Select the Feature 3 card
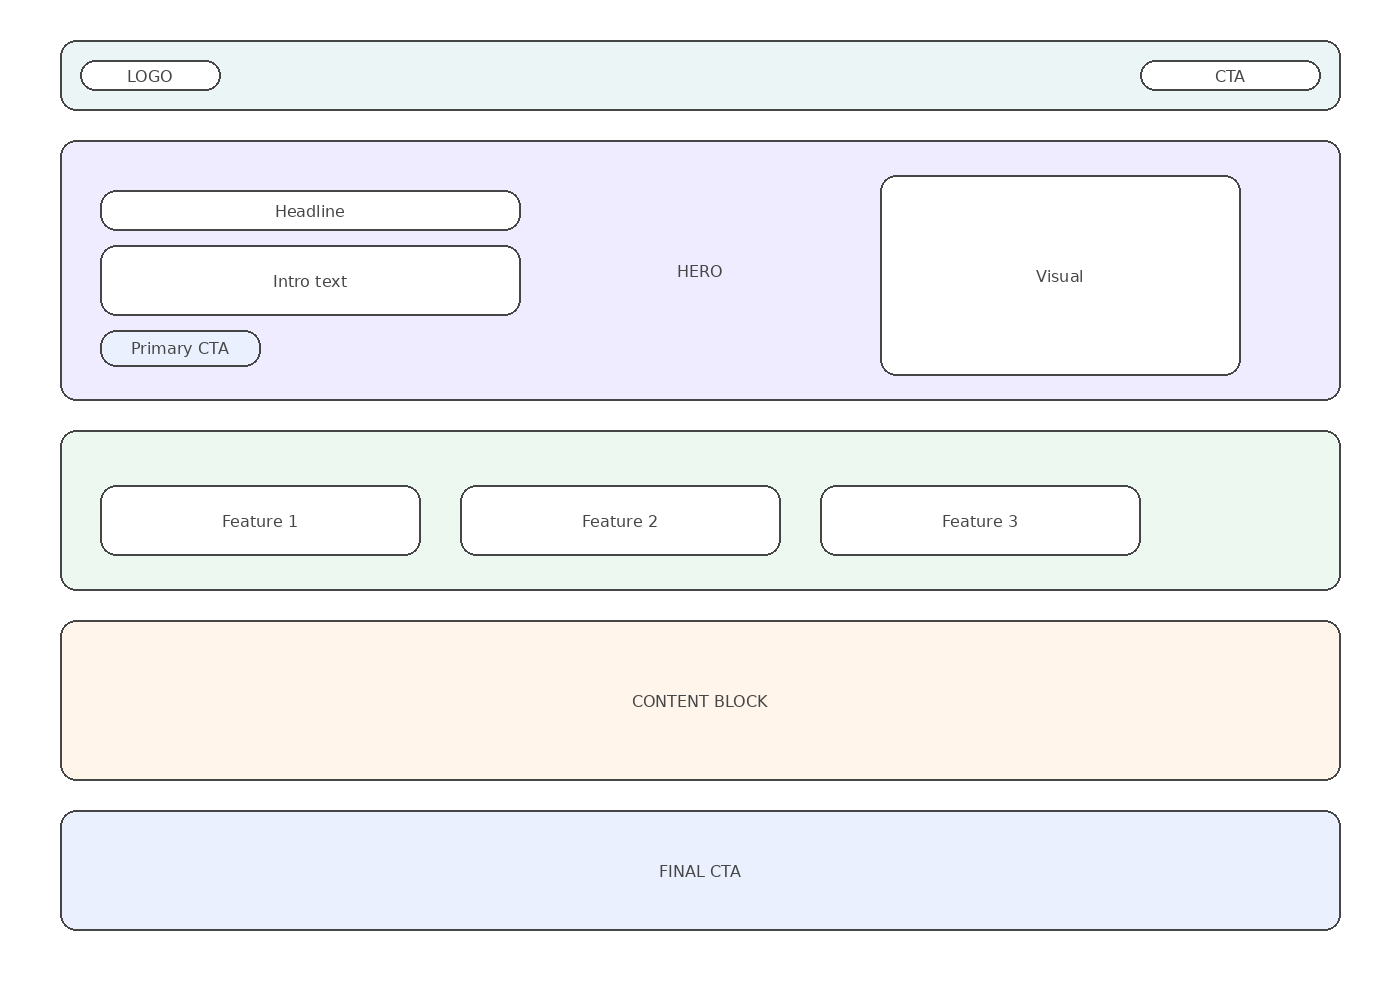The width and height of the screenshot is (1400, 1000). tap(980, 521)
